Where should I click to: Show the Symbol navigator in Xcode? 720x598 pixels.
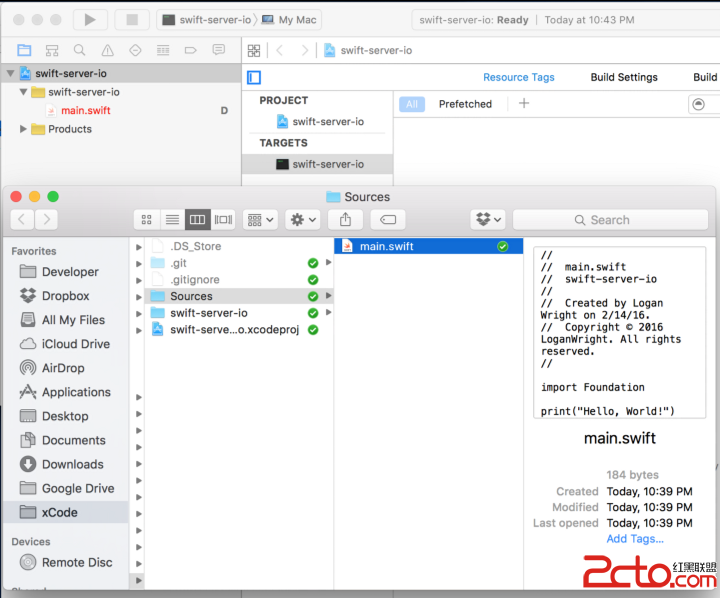52,50
